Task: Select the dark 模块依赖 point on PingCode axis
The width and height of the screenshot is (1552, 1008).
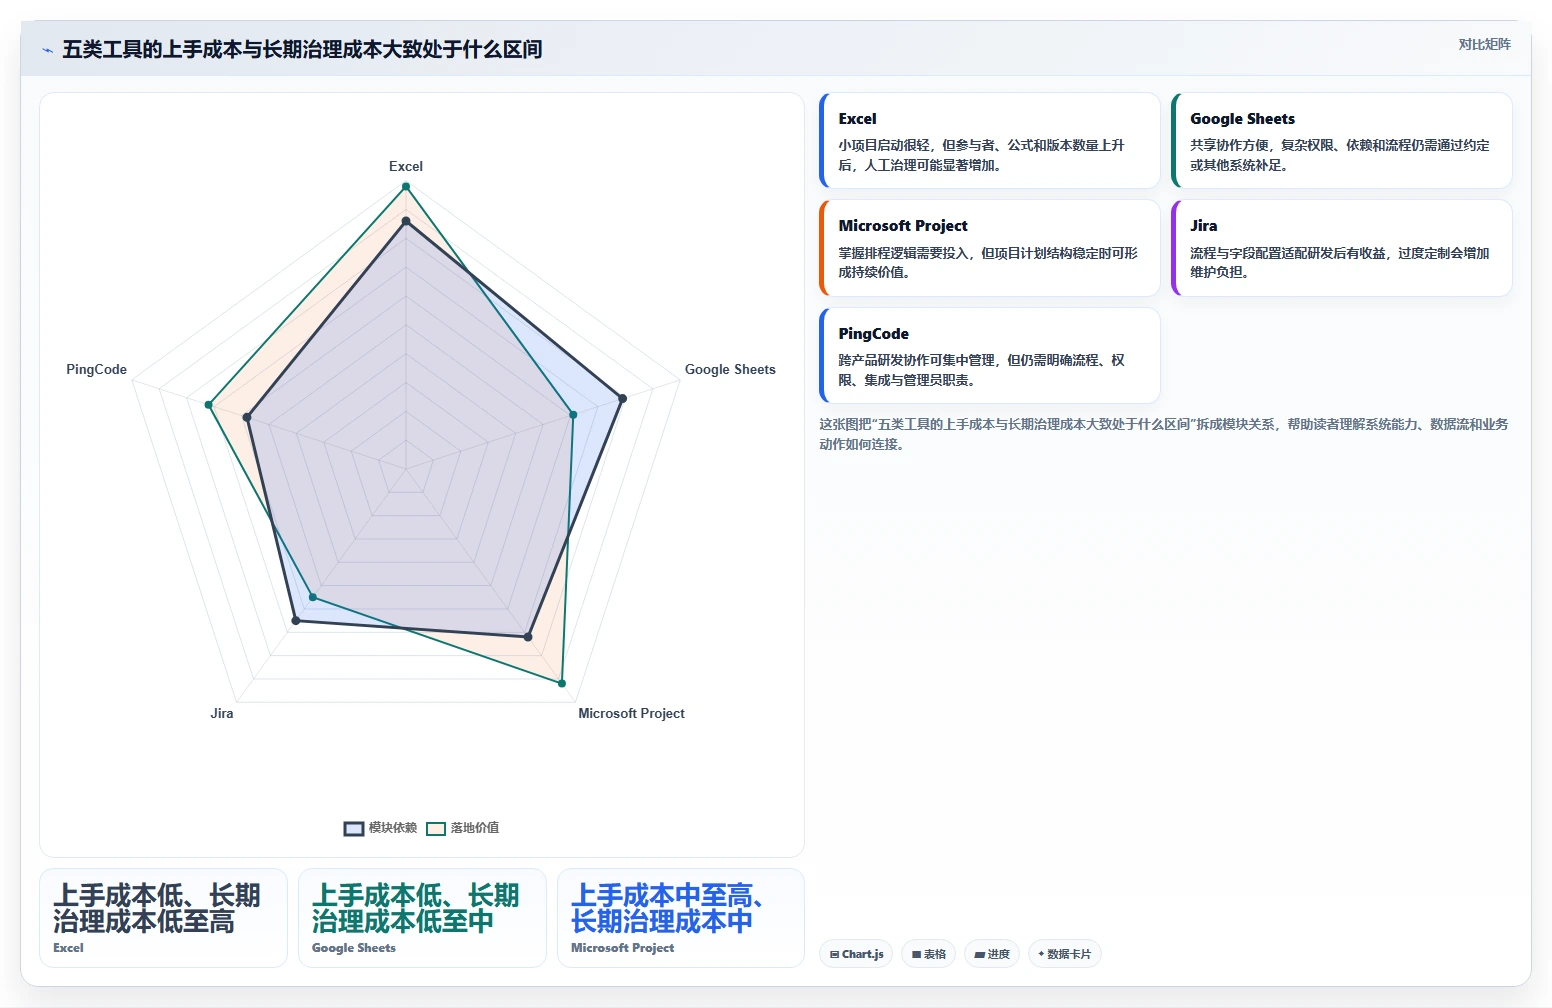Action: pos(247,417)
